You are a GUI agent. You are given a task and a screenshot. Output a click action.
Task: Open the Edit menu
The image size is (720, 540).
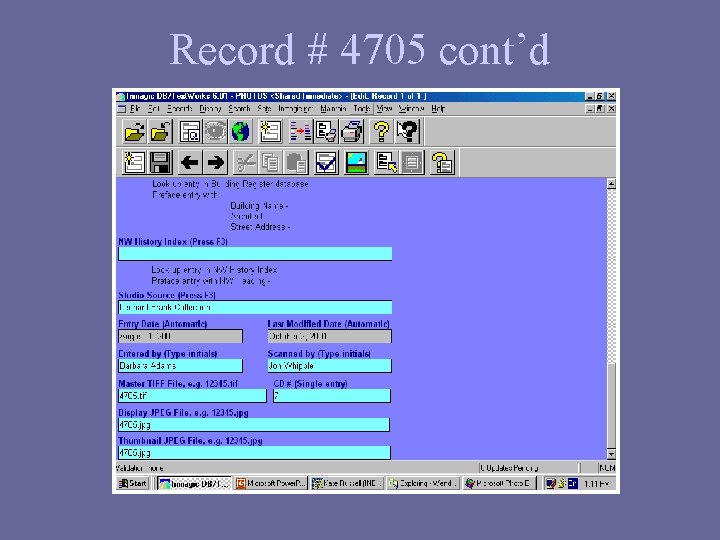point(153,109)
